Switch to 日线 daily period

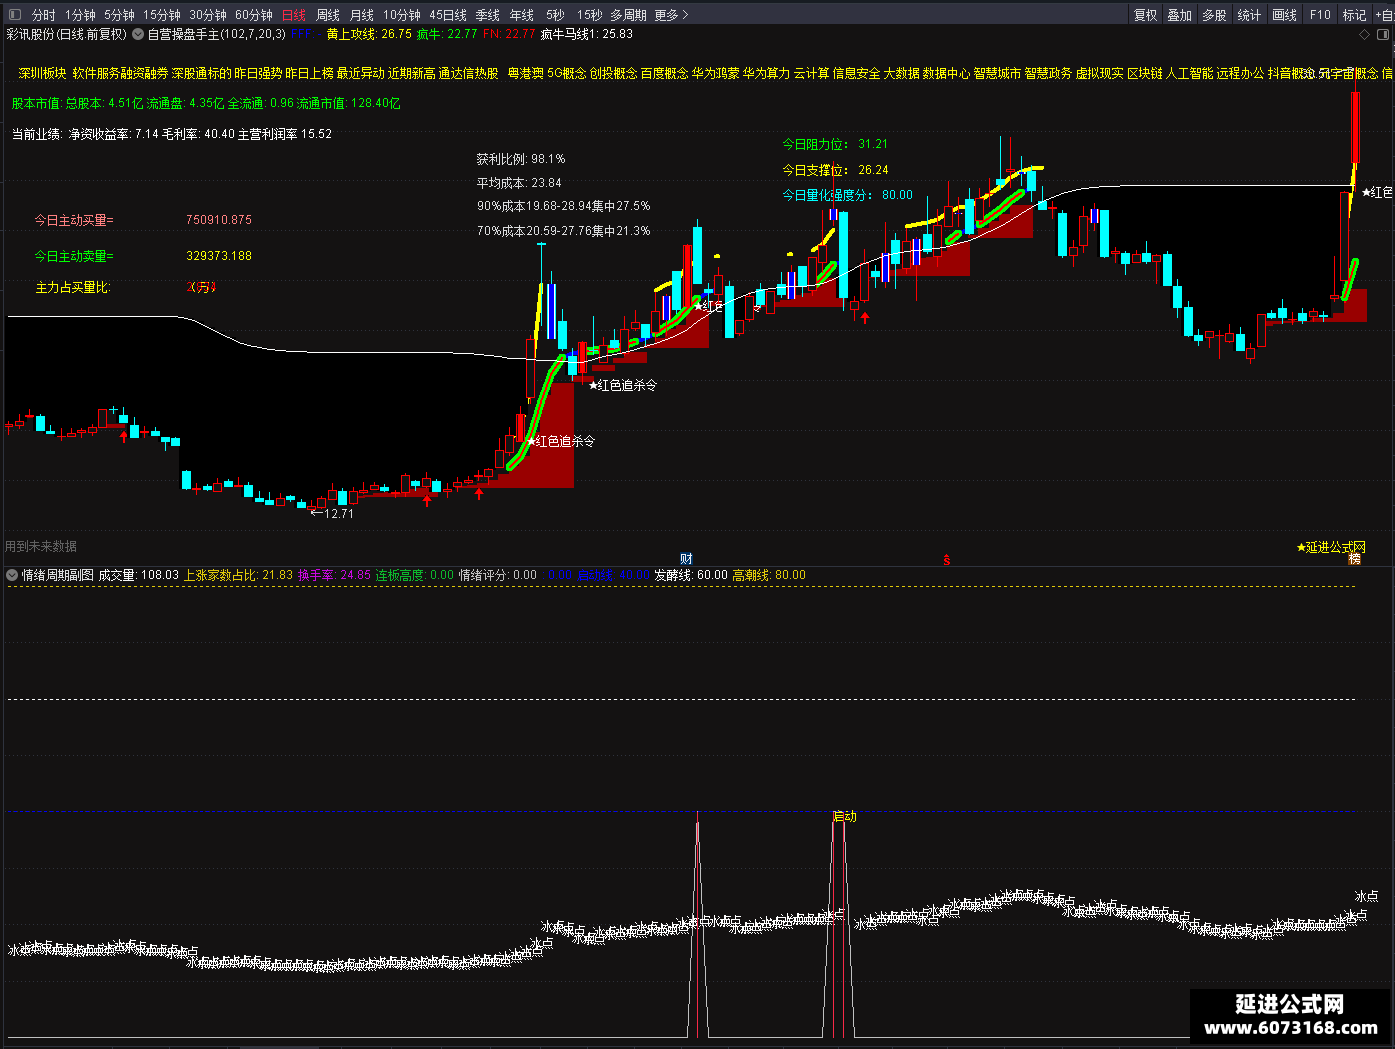pyautogui.click(x=294, y=15)
